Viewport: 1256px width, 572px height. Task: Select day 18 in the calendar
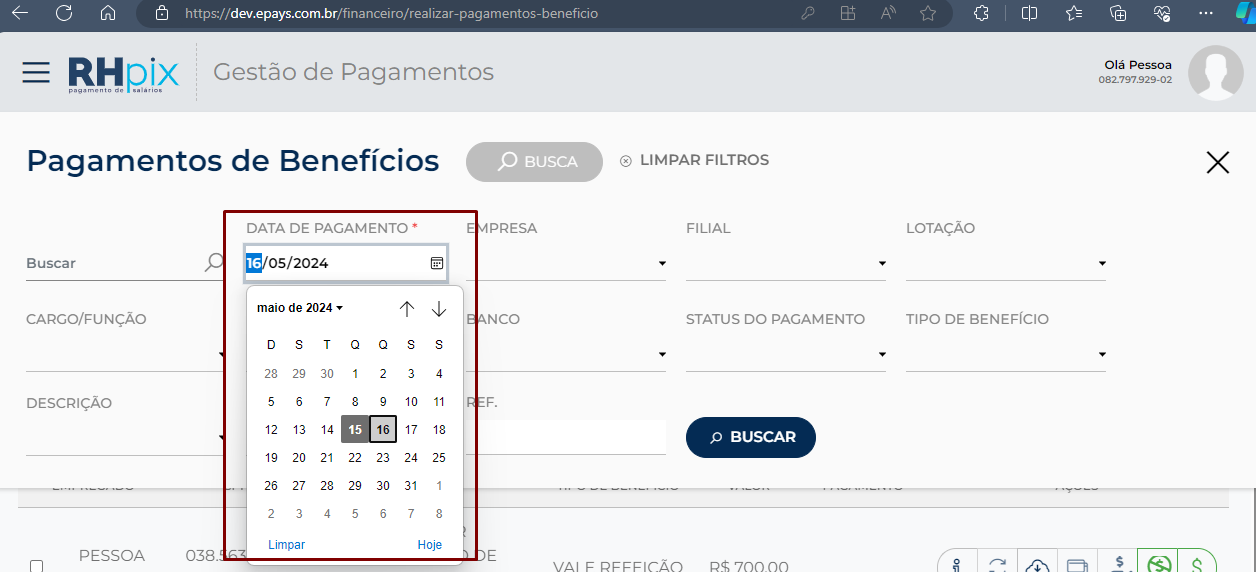click(439, 429)
